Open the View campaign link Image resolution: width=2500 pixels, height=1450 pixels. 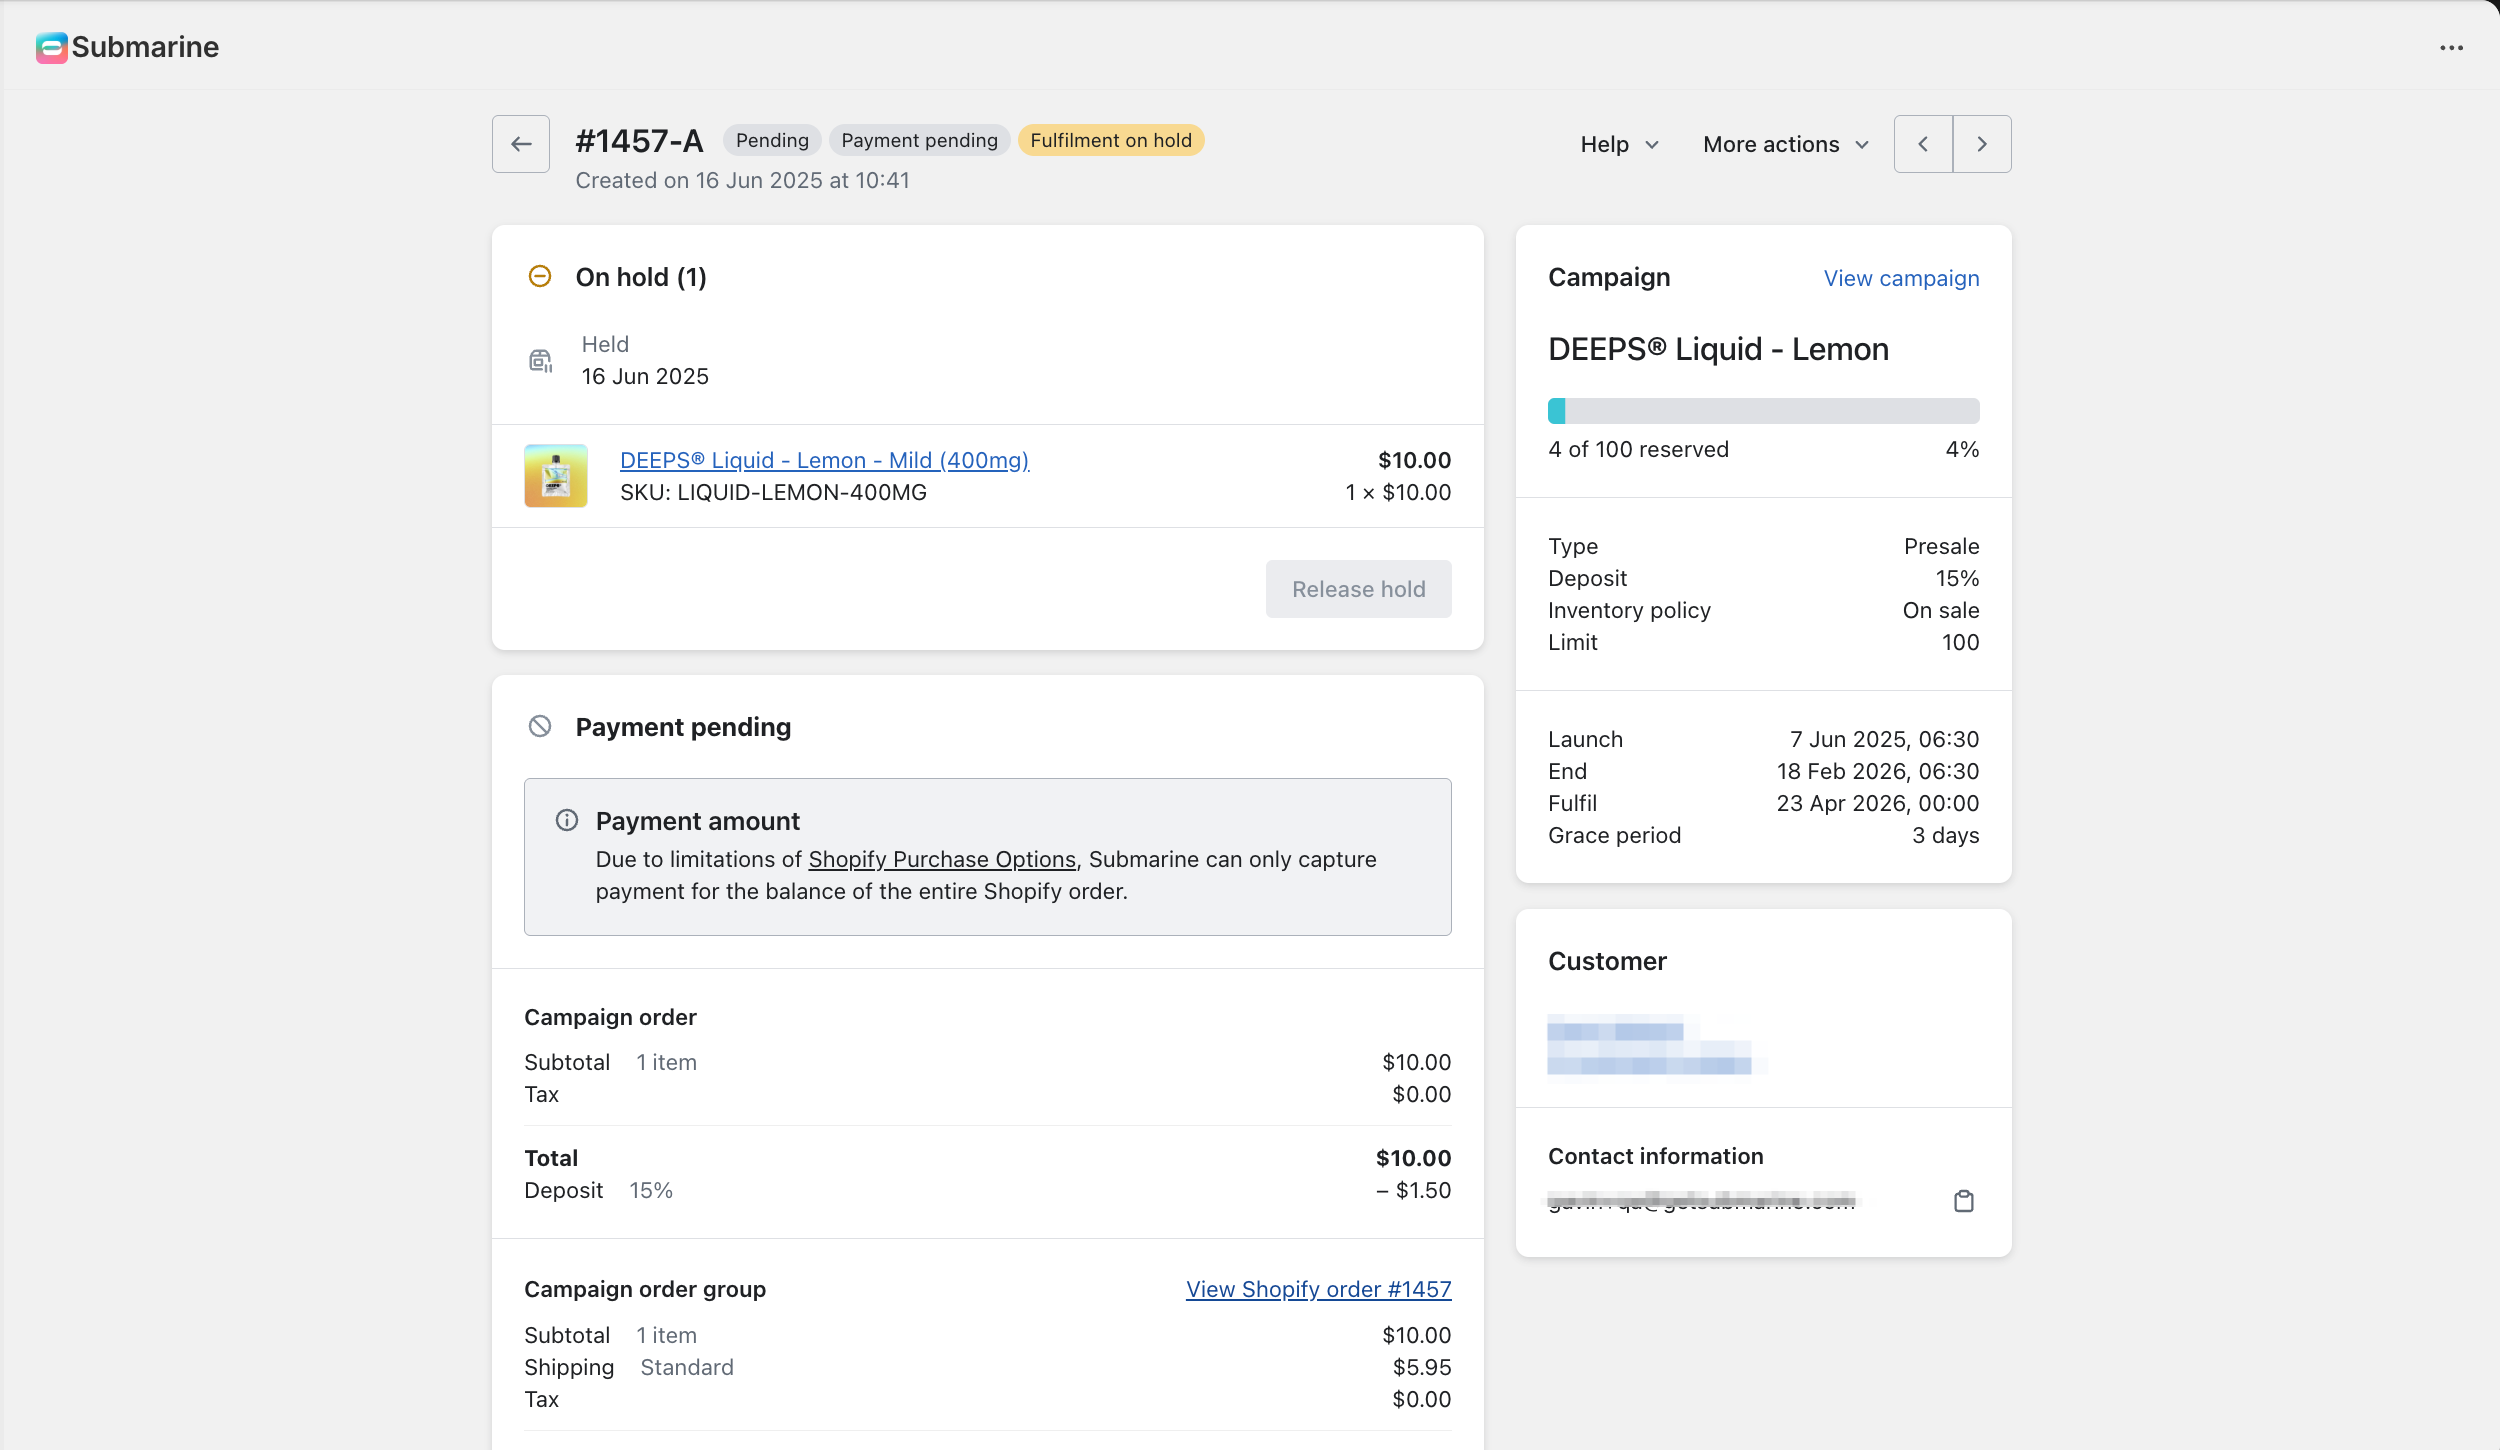tap(1901, 278)
